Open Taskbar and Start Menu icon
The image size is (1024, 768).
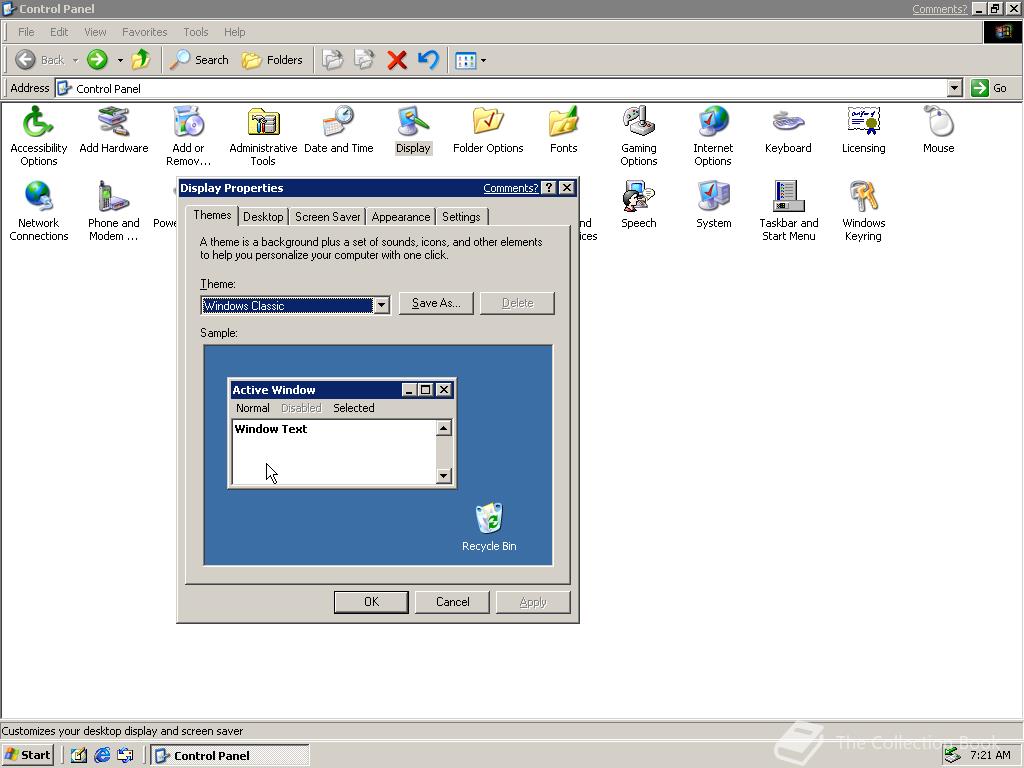coord(788,211)
